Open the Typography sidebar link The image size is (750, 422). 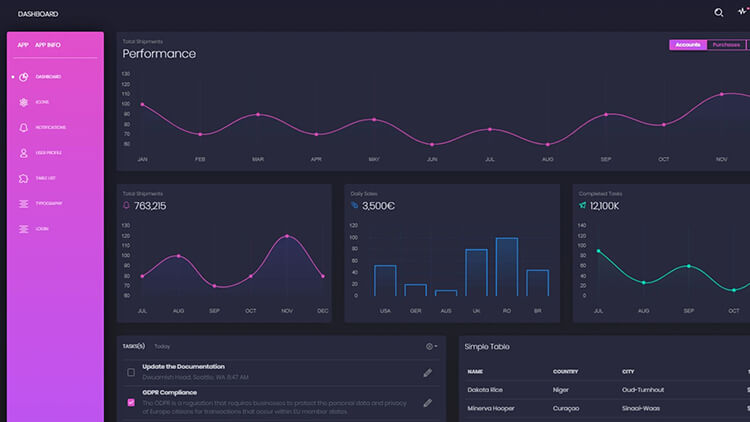tap(49, 203)
